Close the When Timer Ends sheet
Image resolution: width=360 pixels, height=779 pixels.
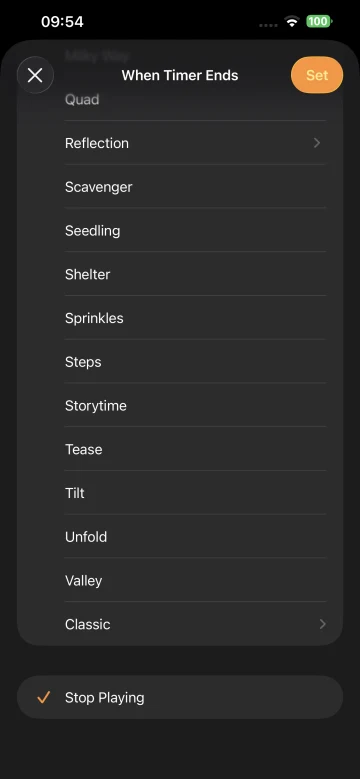35,76
